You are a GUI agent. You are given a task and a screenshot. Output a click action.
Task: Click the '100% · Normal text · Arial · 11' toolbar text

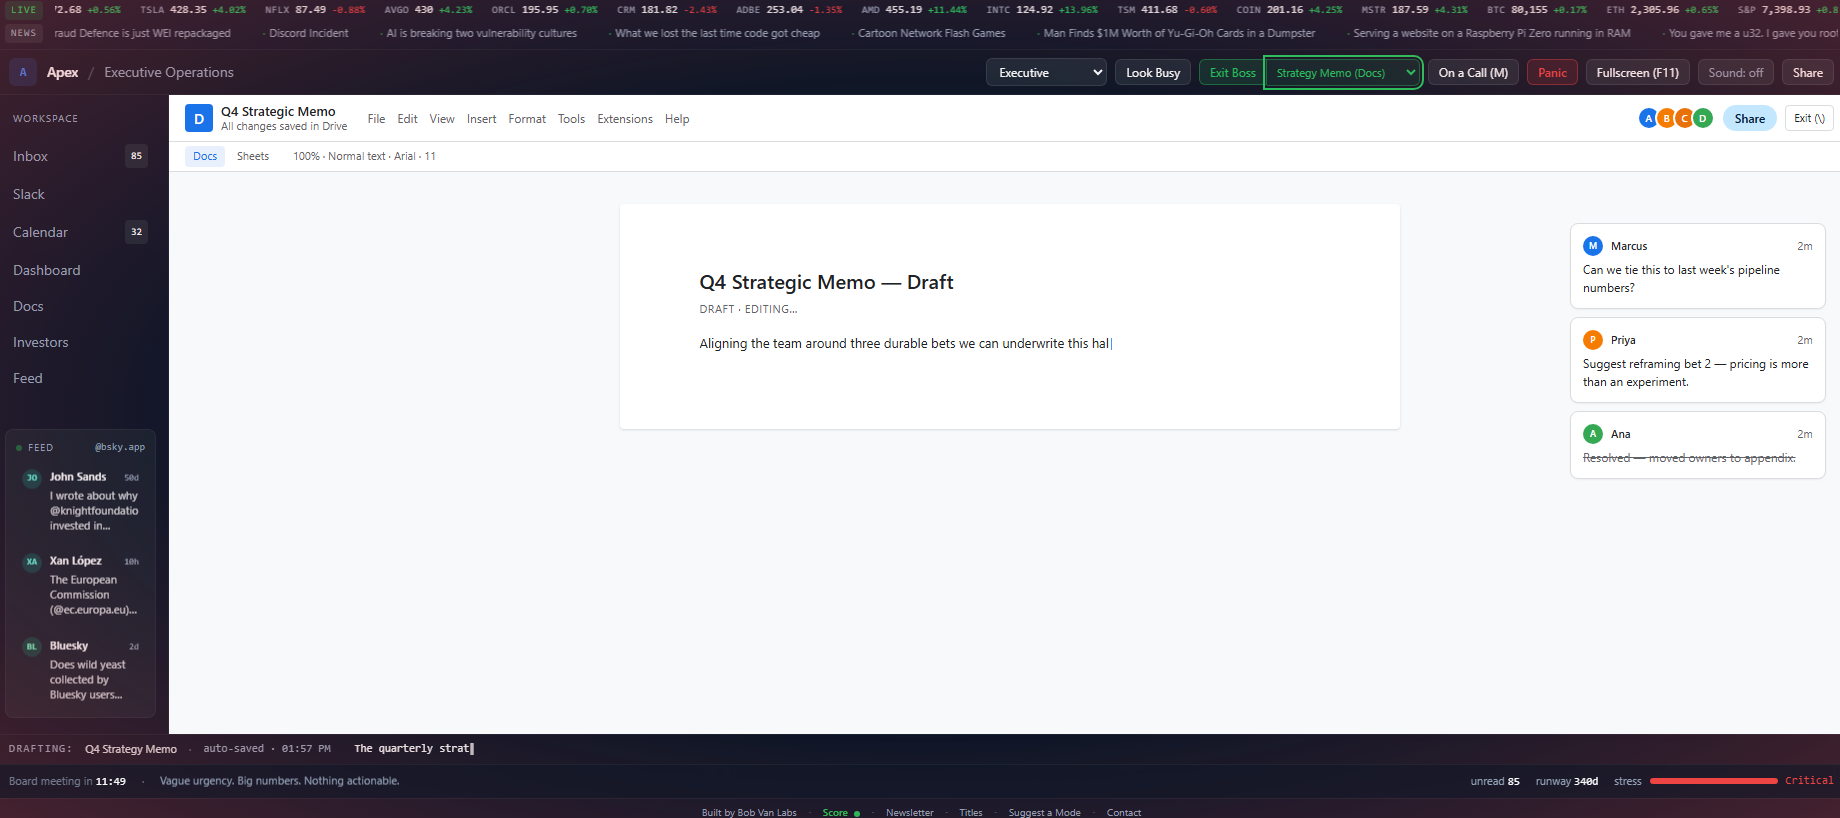coord(364,156)
